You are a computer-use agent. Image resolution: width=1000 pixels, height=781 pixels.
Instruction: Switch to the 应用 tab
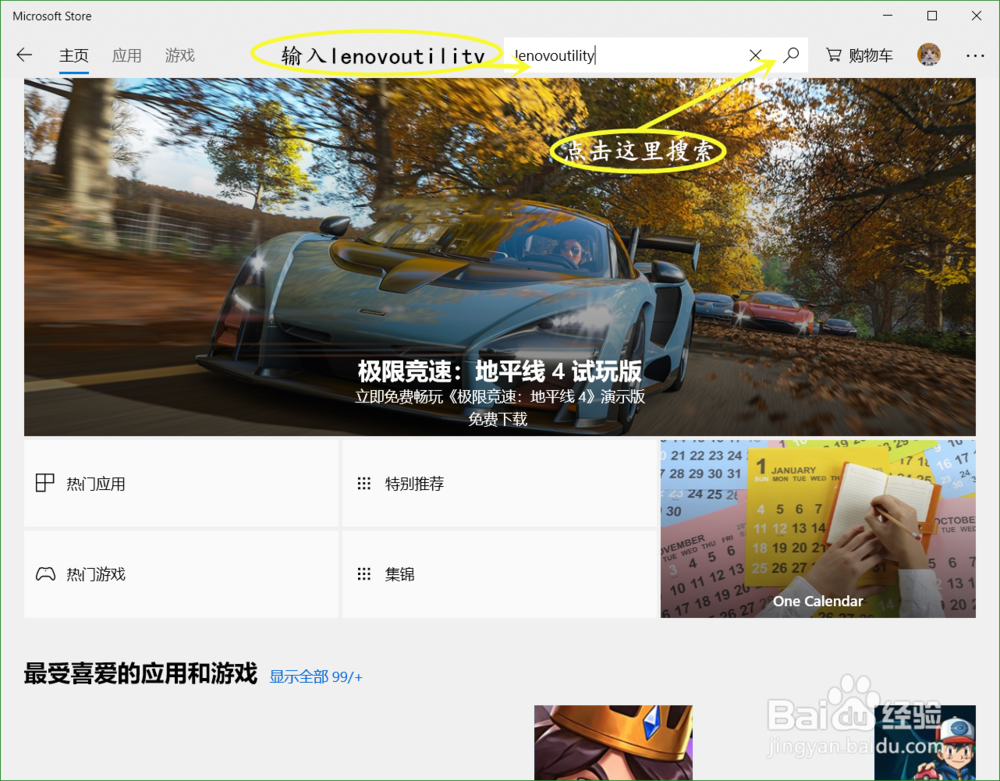pos(127,55)
